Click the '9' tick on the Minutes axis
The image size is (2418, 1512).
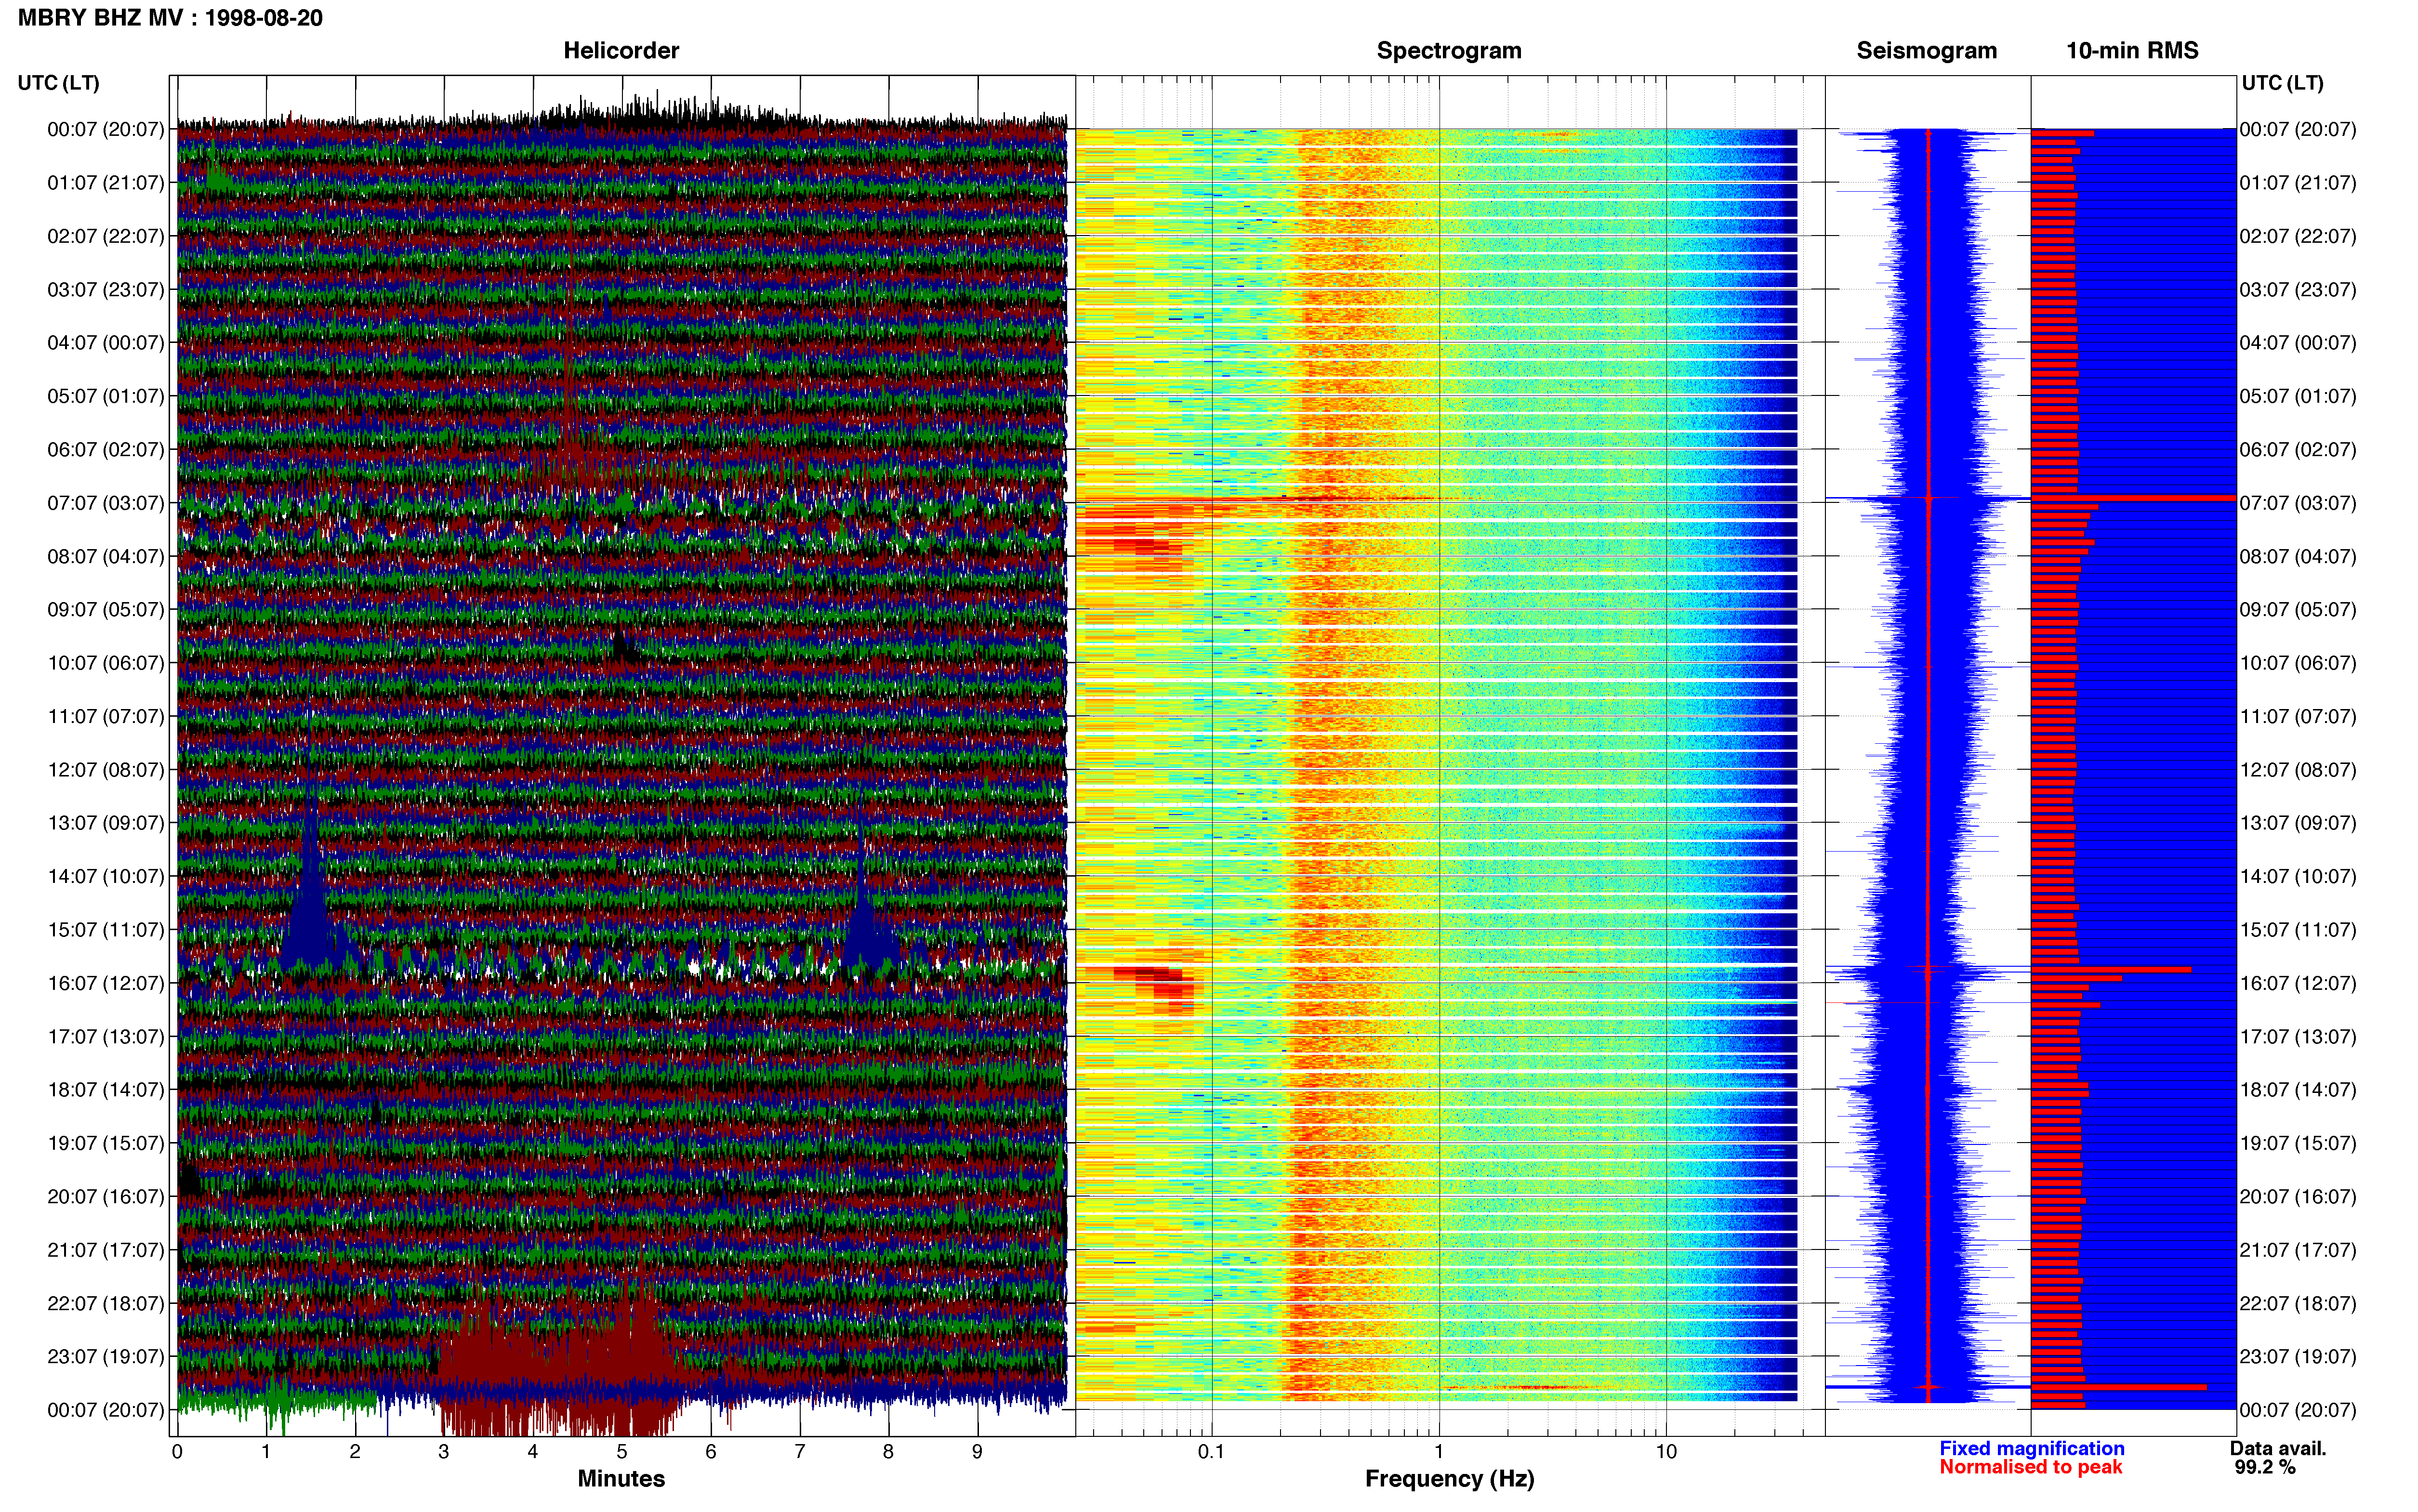coord(977,1452)
